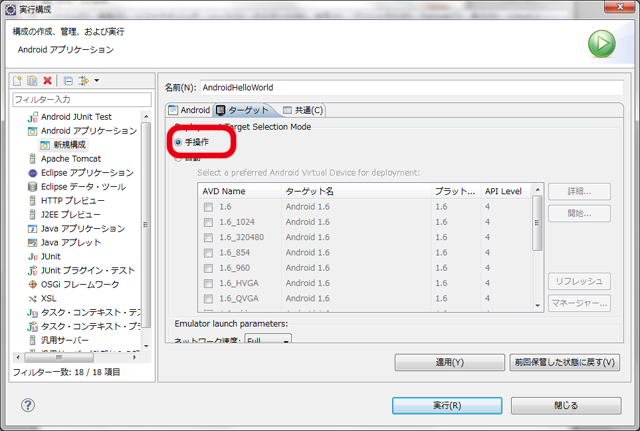Select Android JUnit Test configuration type
The width and height of the screenshot is (640, 431).
[x=76, y=117]
